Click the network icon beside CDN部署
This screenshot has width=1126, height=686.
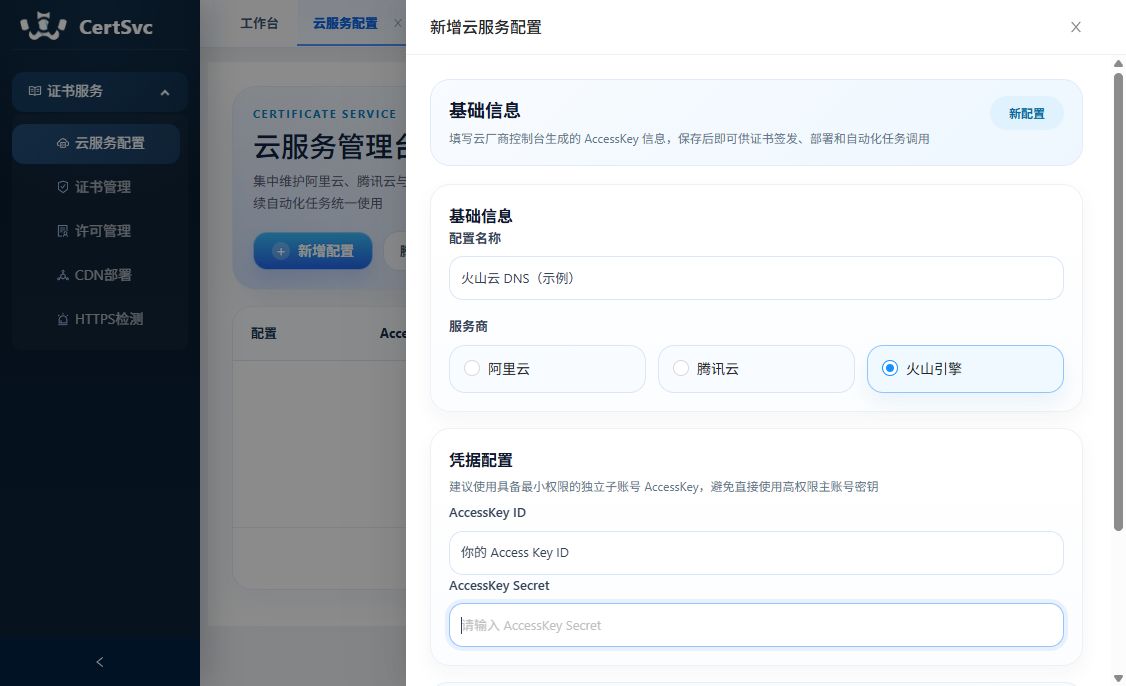(x=63, y=274)
